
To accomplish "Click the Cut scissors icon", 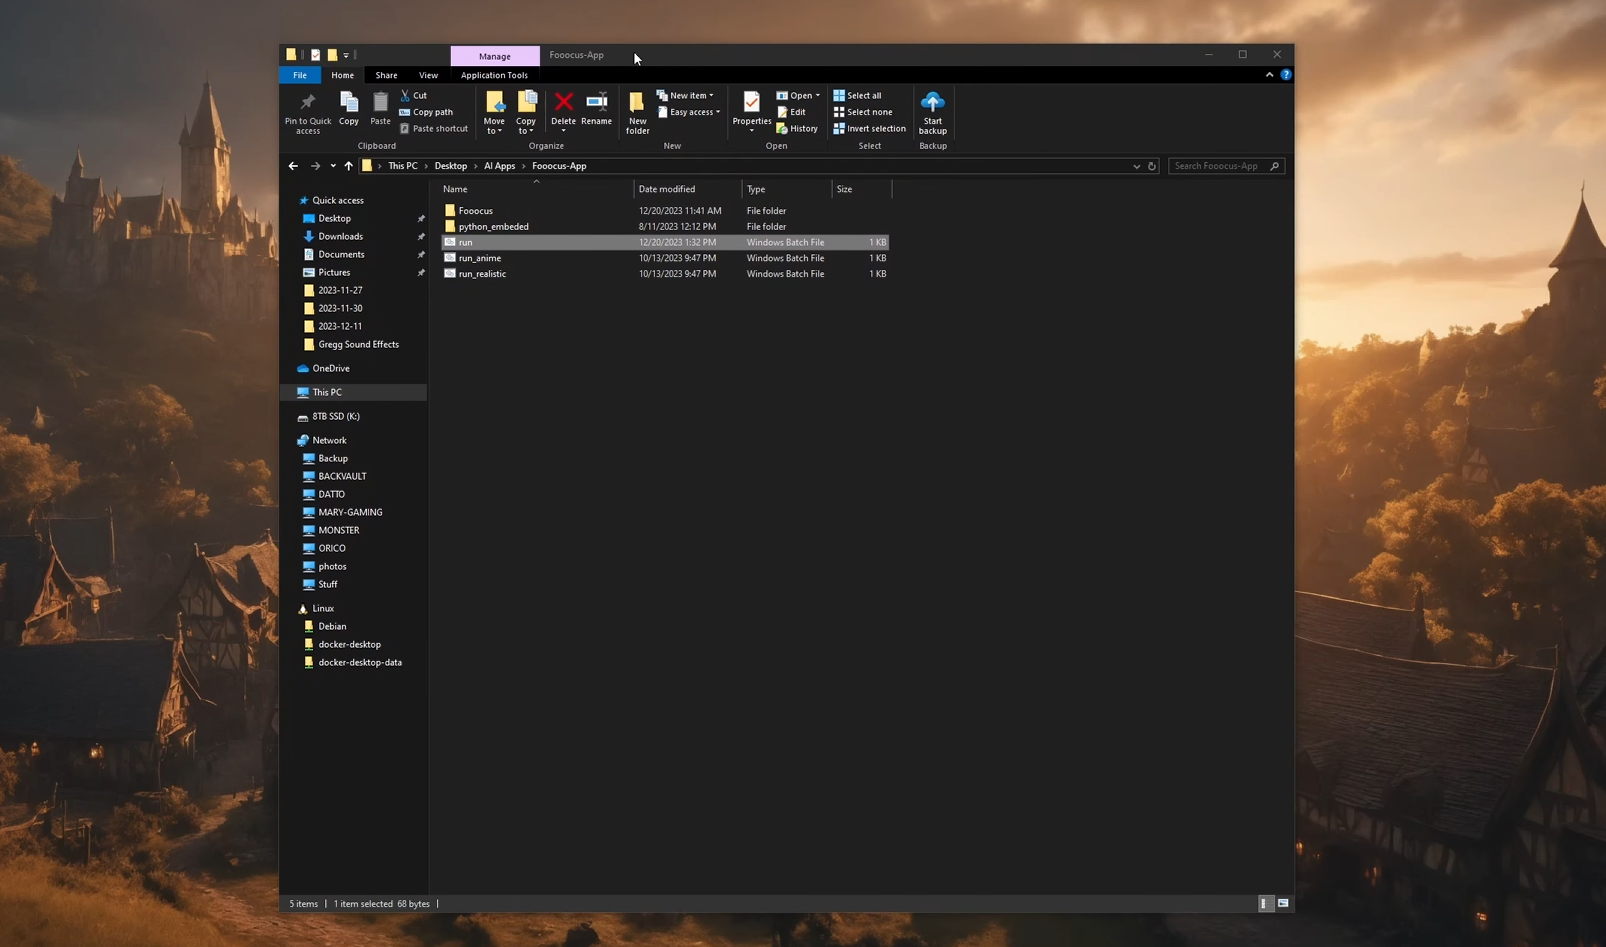I will pos(405,96).
